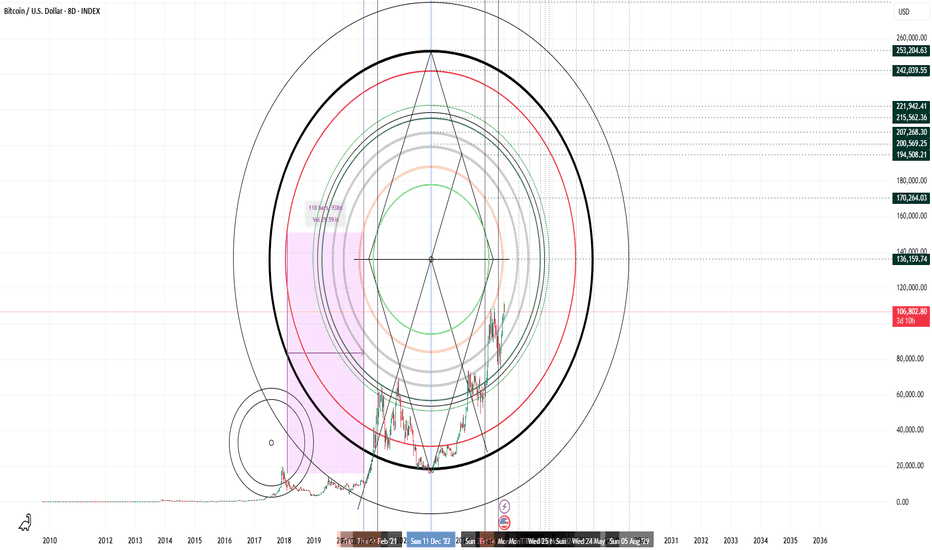Screen dimensions: 932x550
Task: Click the 2019 year on time axis
Action: click(314, 540)
